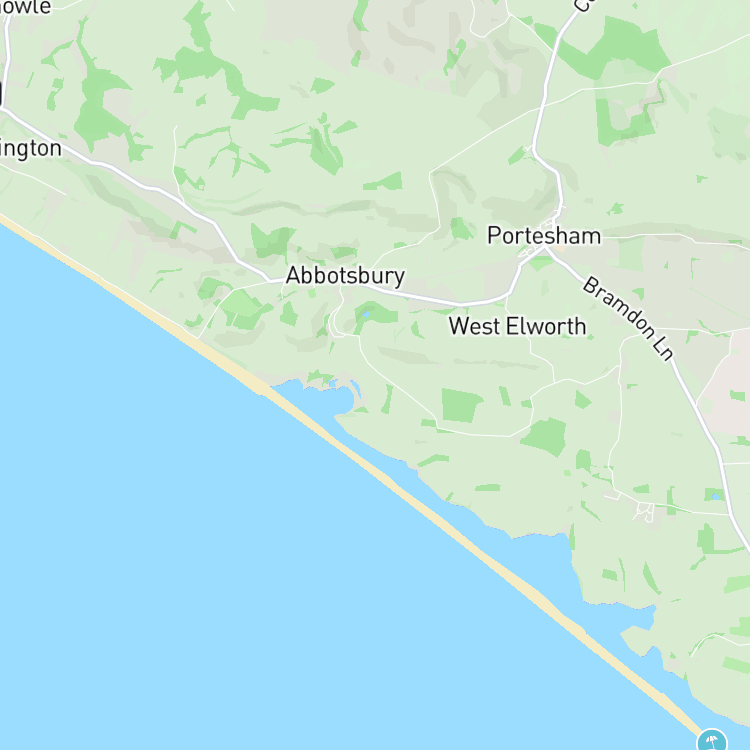Viewport: 750px width, 750px height.
Task: Select the Abbotsbury place label
Action: coord(345,276)
